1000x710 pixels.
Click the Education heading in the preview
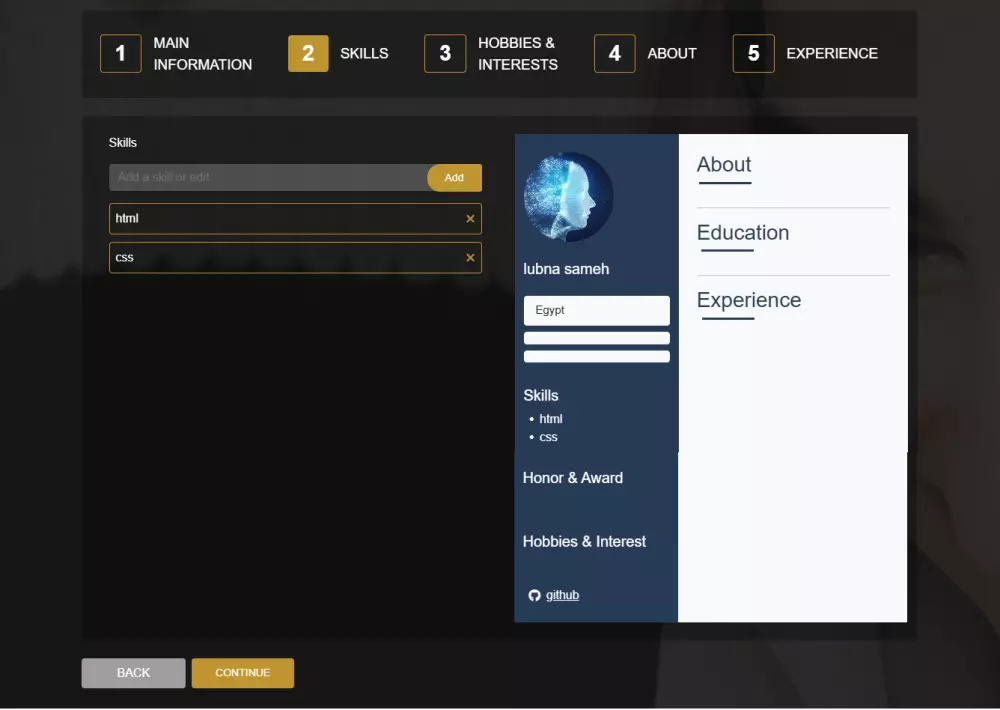click(x=743, y=233)
